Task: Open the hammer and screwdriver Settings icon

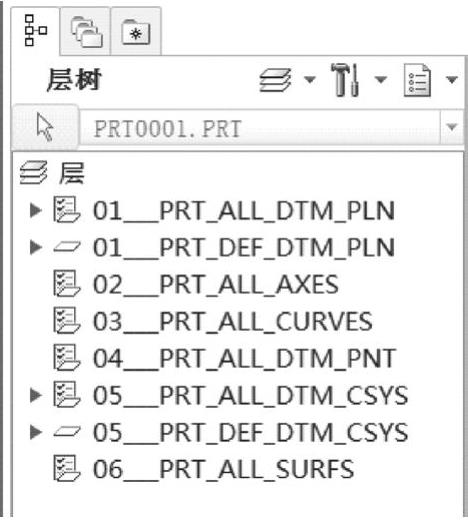Action: [346, 80]
